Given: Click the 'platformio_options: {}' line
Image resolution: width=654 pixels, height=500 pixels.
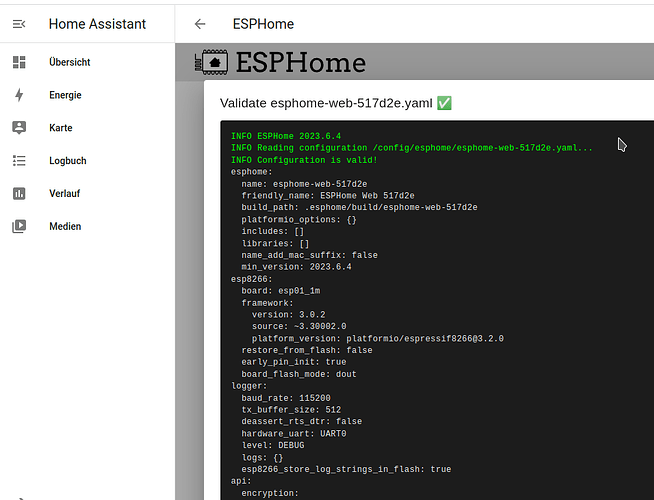Looking at the screenshot, I should tap(299, 219).
